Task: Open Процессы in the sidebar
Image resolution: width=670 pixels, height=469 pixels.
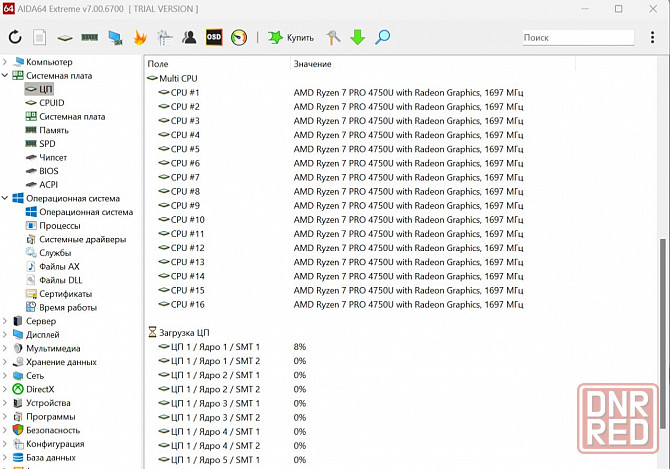Action: pyautogui.click(x=59, y=226)
